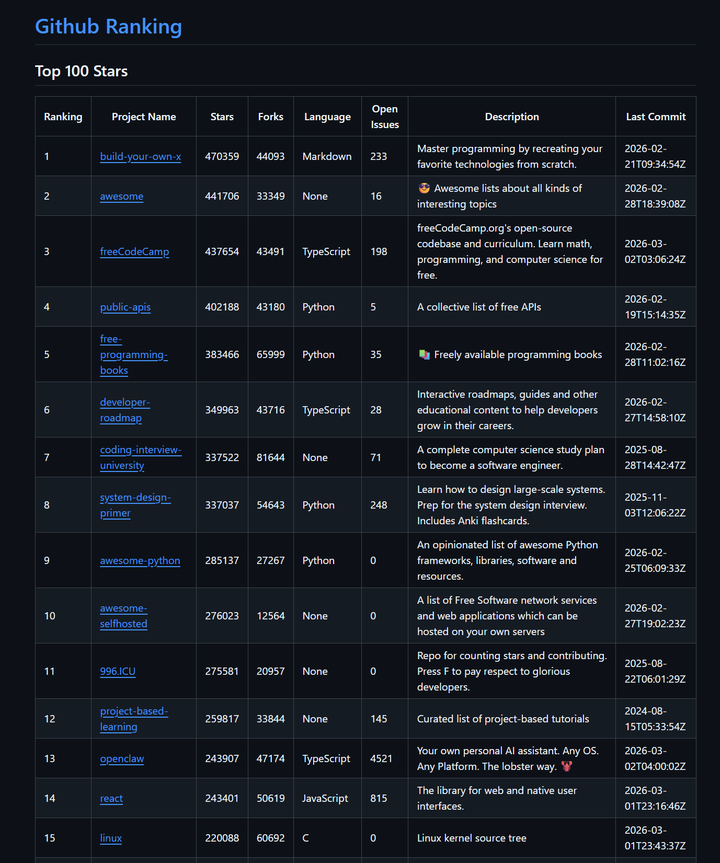Open the awesome-selfhosted project link
Image resolution: width=720 pixels, height=863 pixels.
124,616
